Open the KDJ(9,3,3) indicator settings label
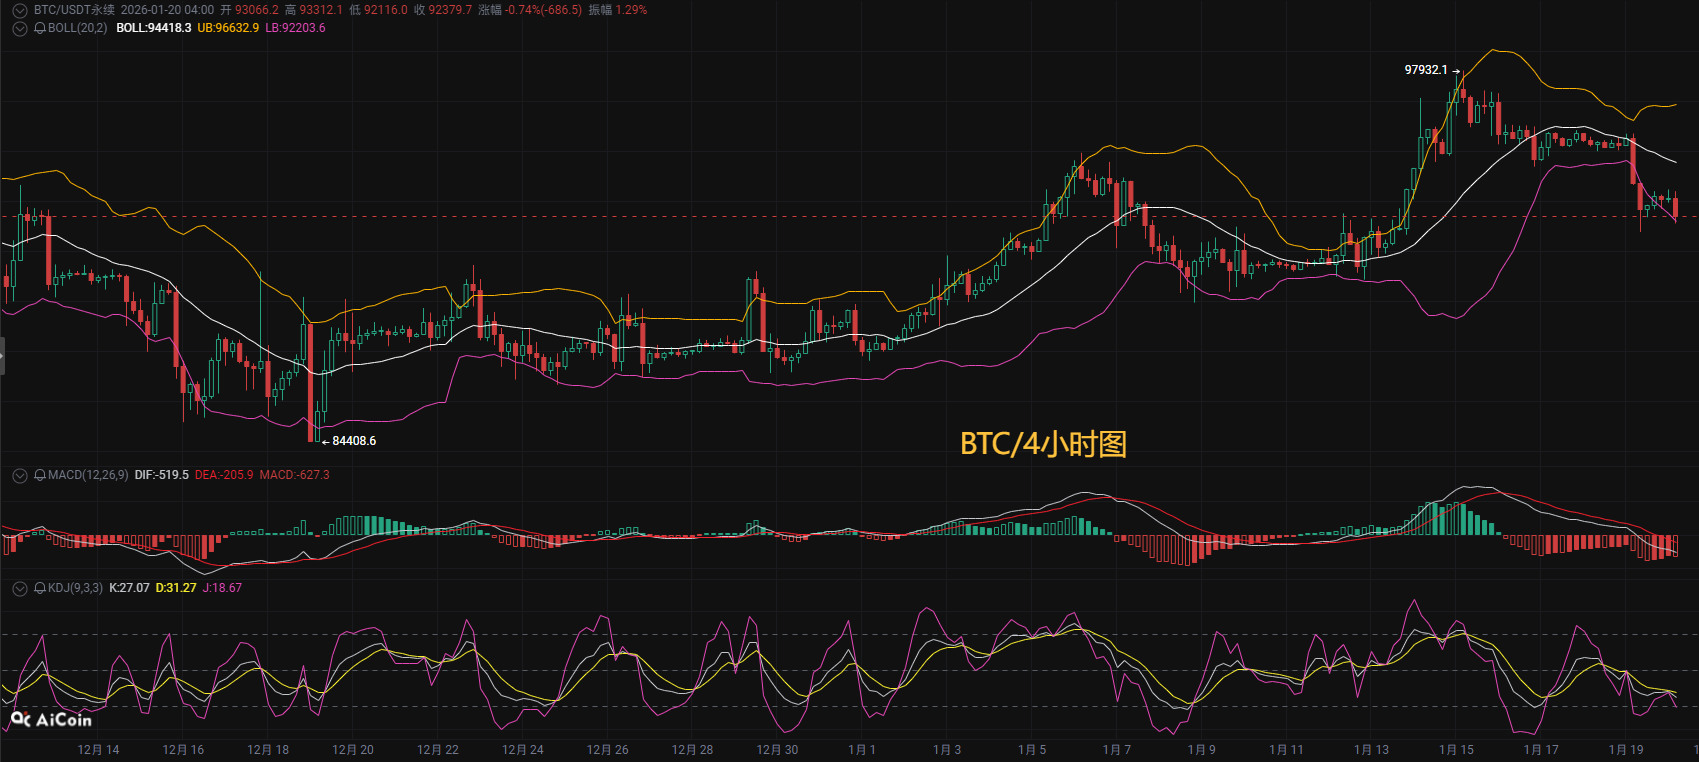This screenshot has height=762, width=1699. [x=75, y=588]
